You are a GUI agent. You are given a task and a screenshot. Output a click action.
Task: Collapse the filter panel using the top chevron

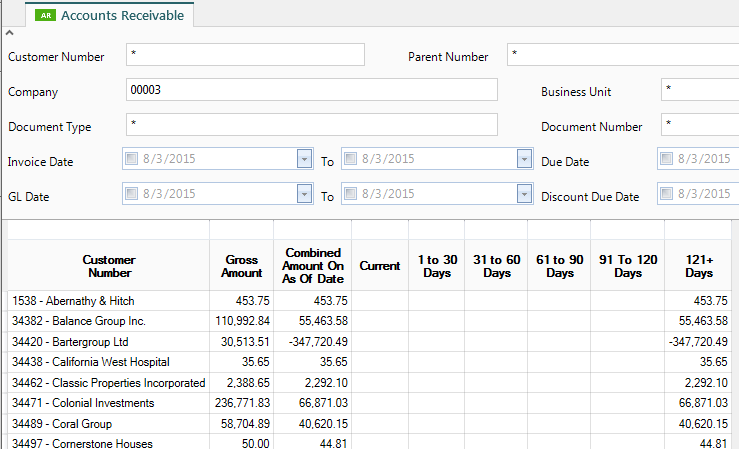[10, 34]
